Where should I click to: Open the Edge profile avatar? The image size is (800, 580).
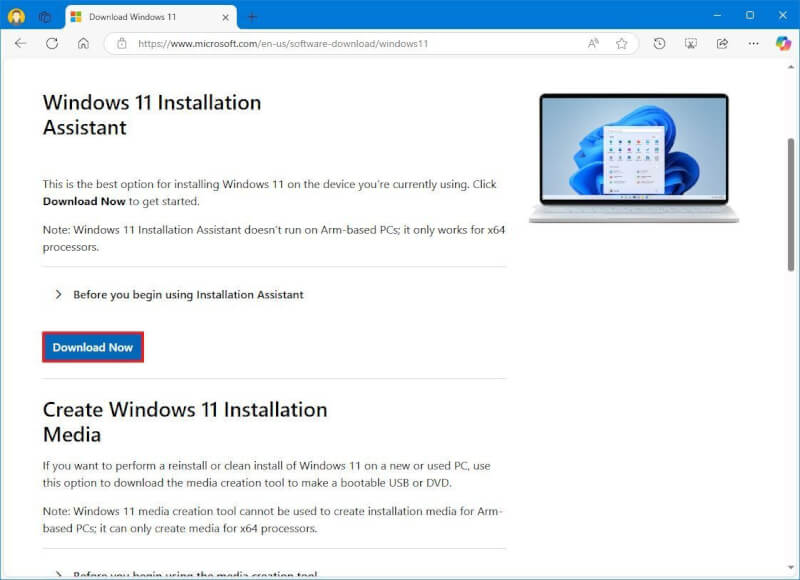point(16,16)
